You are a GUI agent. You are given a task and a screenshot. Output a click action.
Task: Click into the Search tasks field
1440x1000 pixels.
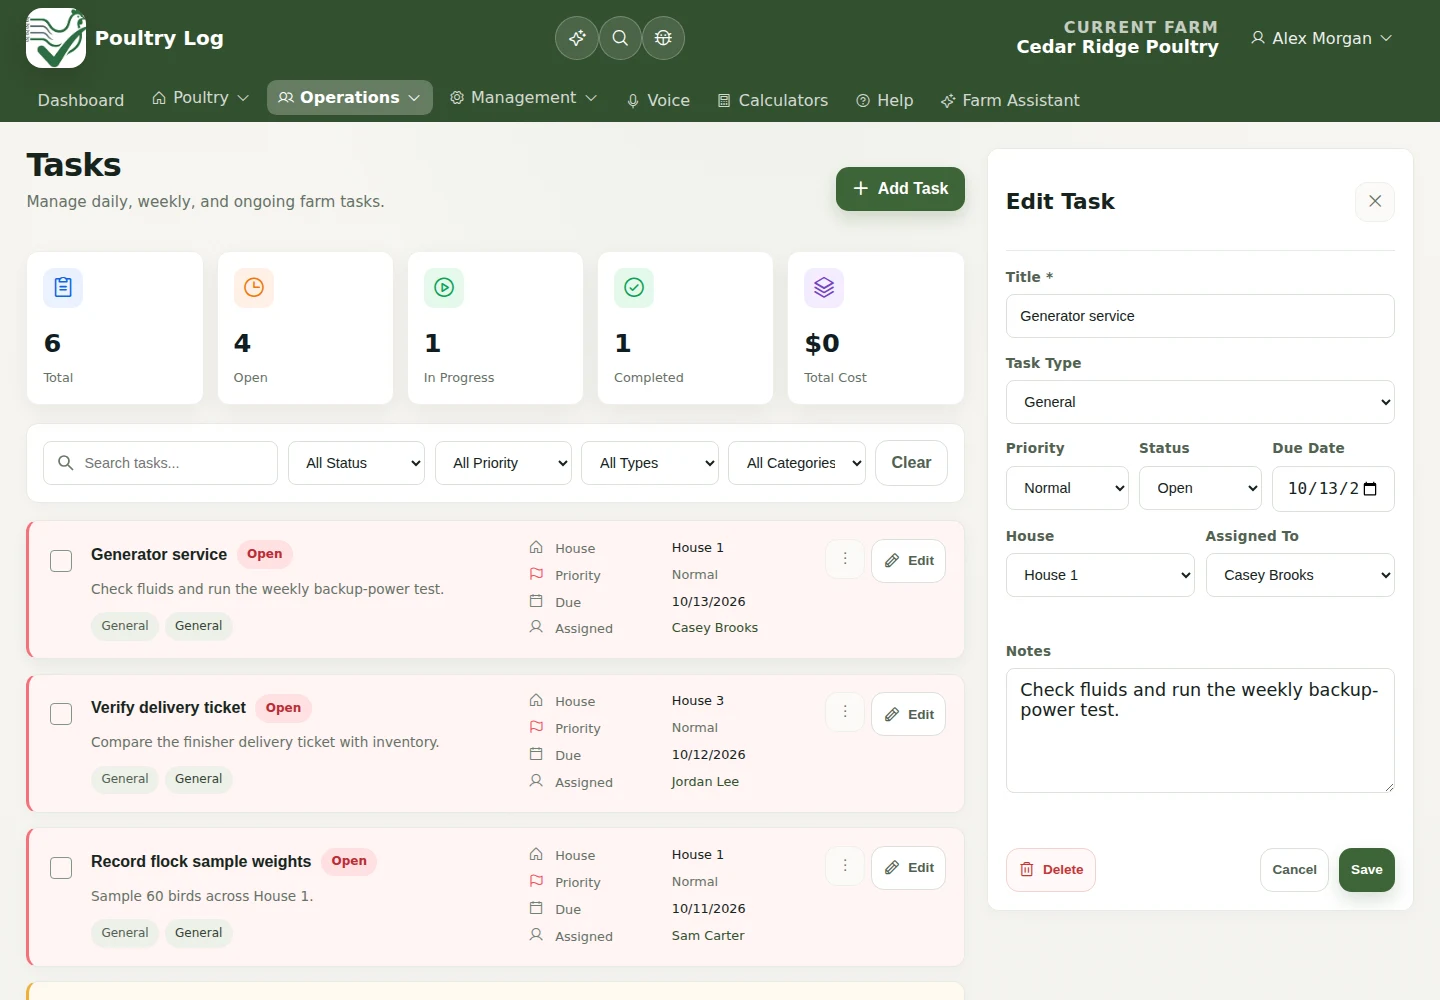click(x=160, y=463)
